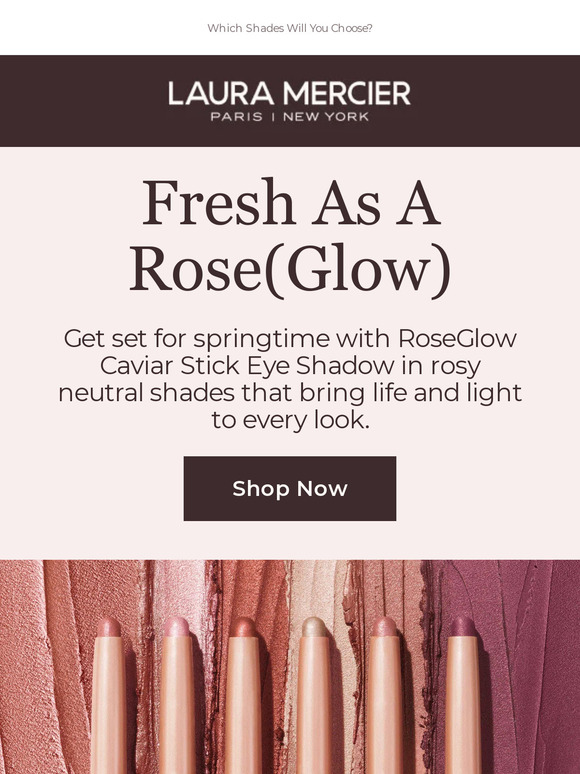Click the plum purple tipped eye shadow stick

coord(464,695)
